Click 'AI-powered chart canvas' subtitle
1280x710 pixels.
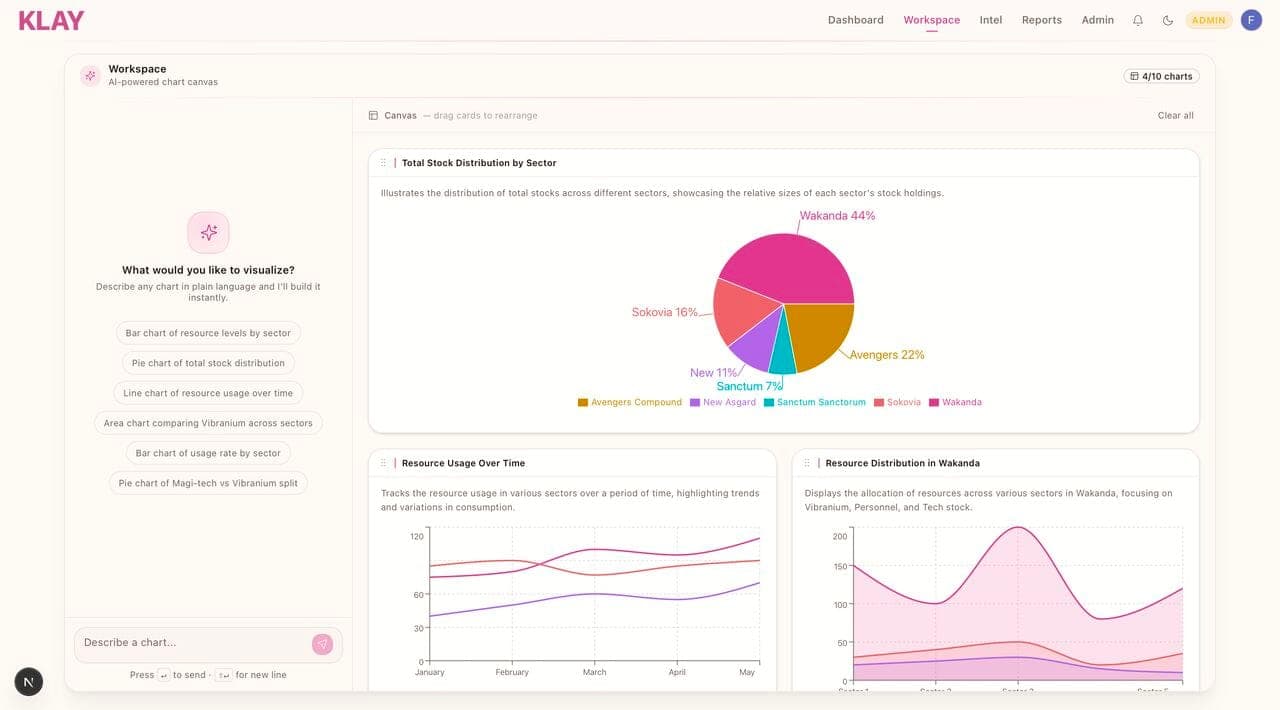pyautogui.click(x=163, y=82)
